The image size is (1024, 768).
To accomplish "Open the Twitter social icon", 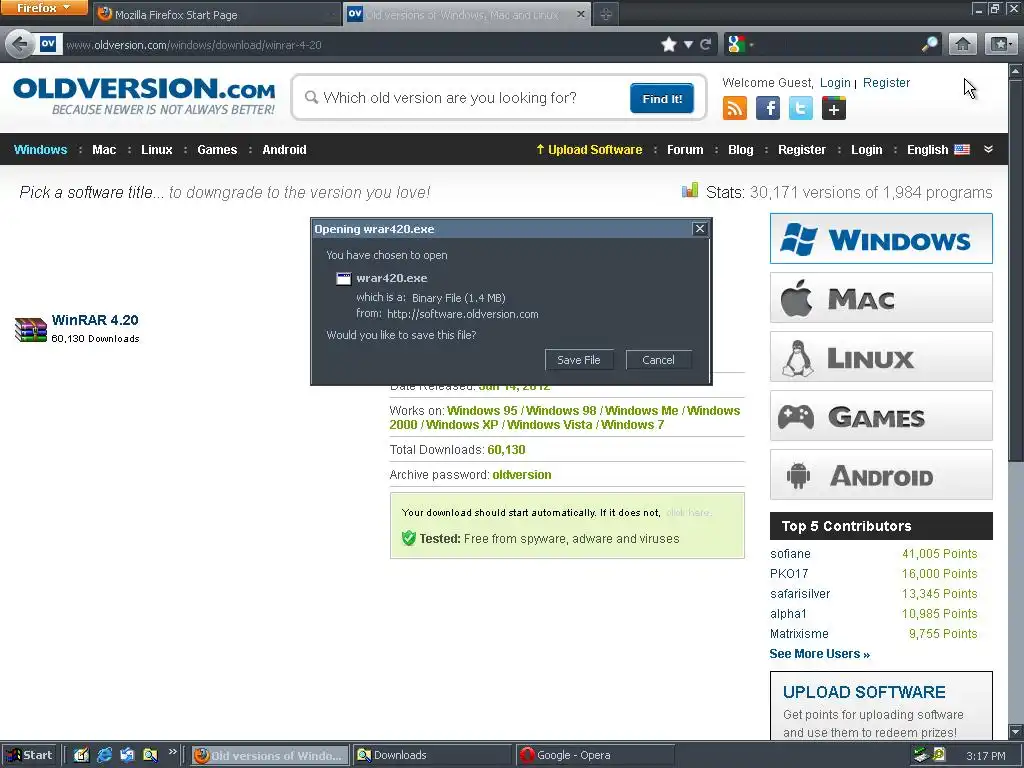I will pyautogui.click(x=801, y=108).
